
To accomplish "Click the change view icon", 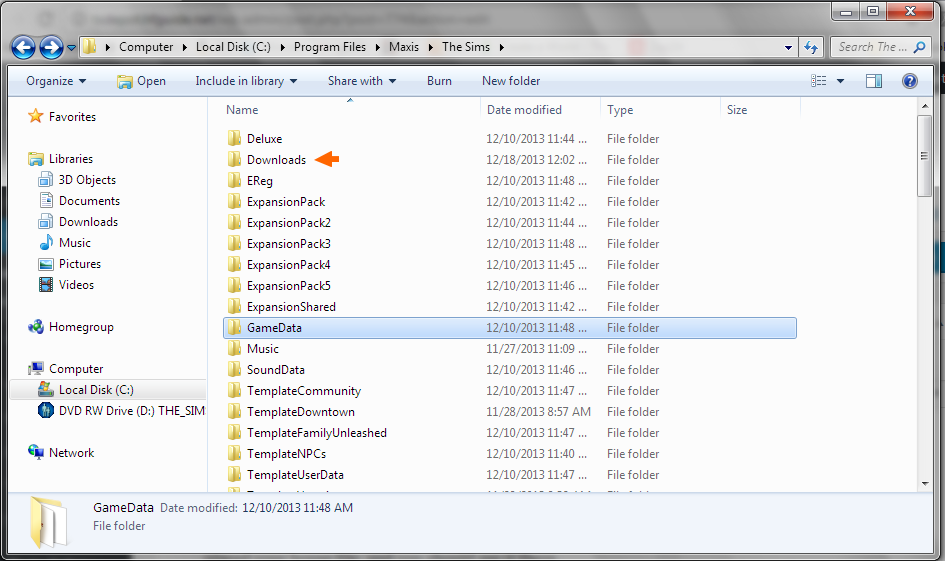I will tap(820, 81).
